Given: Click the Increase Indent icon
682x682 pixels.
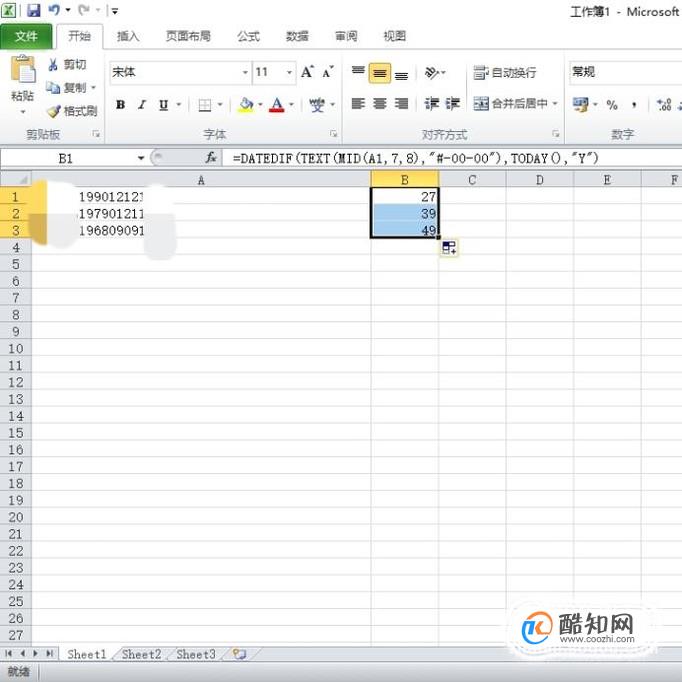Looking at the screenshot, I should pyautogui.click(x=452, y=104).
